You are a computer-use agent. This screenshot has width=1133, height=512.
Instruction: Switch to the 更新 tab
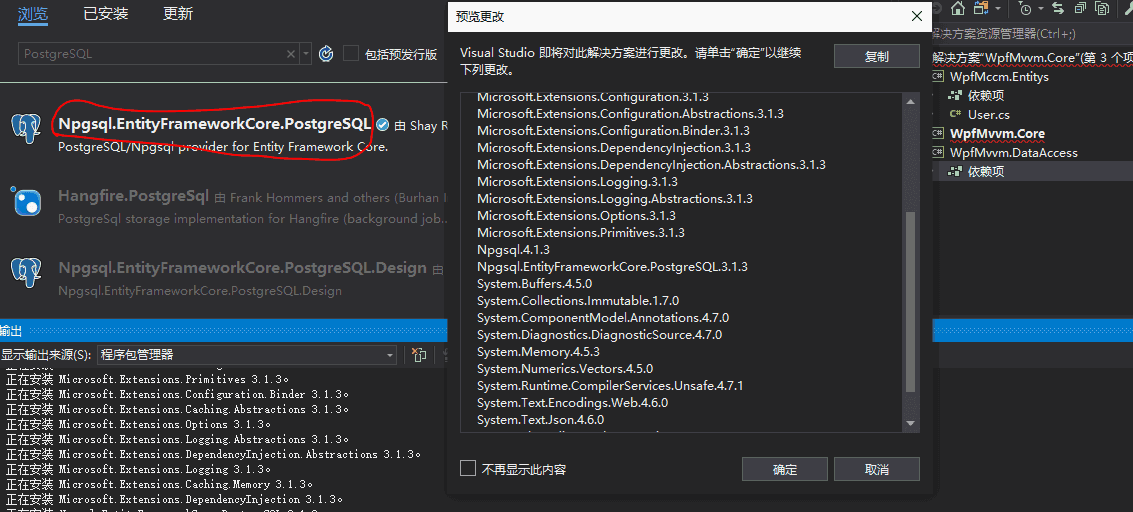pyautogui.click(x=178, y=13)
